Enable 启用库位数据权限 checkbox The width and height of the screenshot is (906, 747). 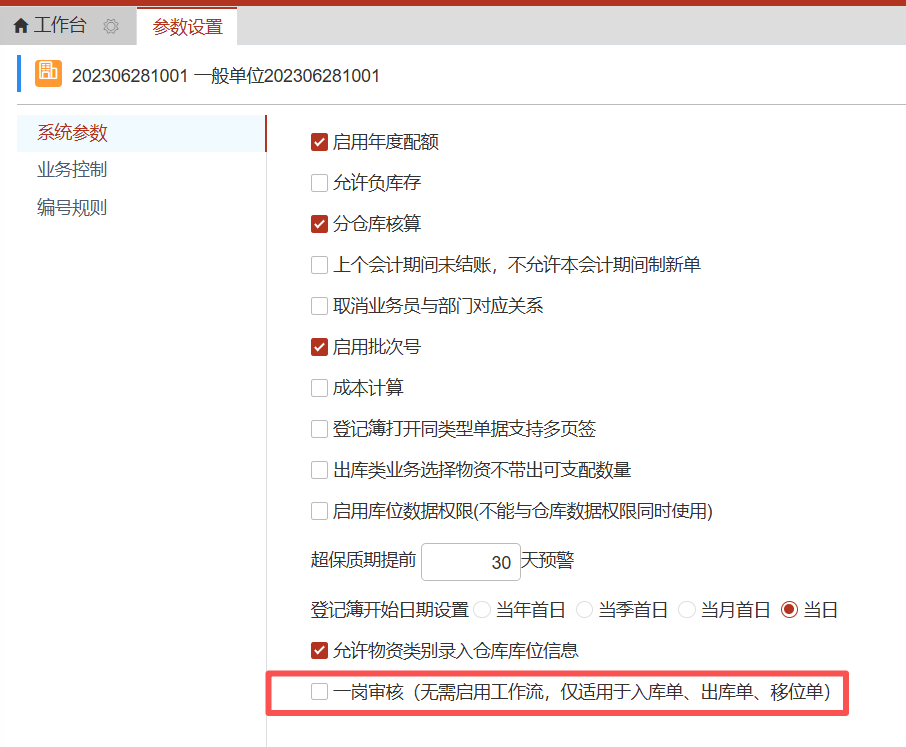pyautogui.click(x=320, y=511)
